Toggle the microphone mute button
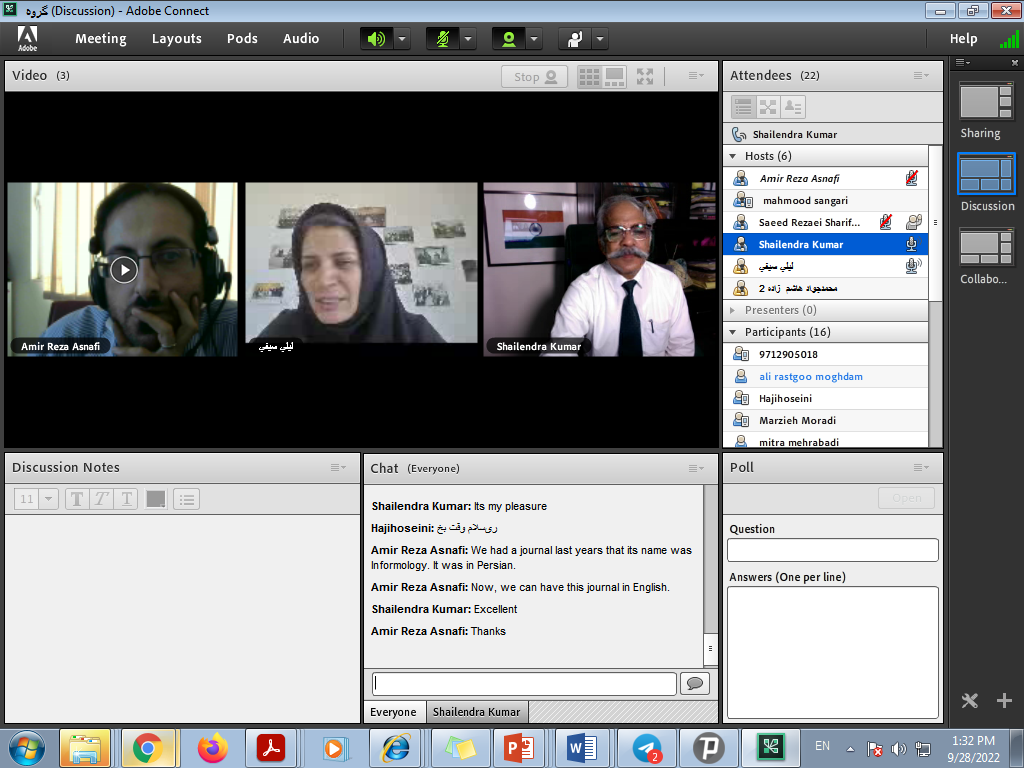This screenshot has width=1024, height=768. [x=442, y=39]
